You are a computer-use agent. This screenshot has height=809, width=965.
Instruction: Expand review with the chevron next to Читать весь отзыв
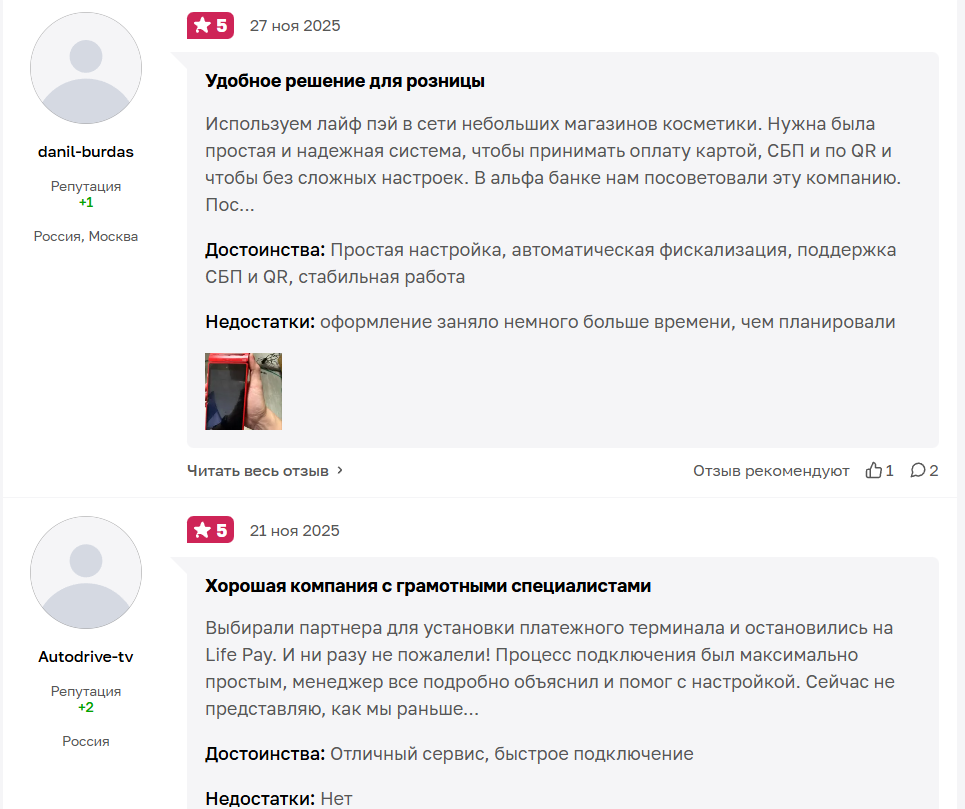(x=340, y=471)
